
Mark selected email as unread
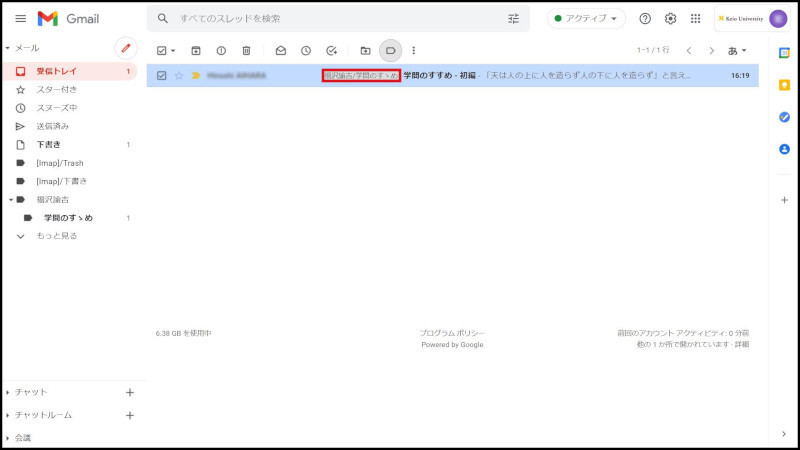click(x=281, y=50)
